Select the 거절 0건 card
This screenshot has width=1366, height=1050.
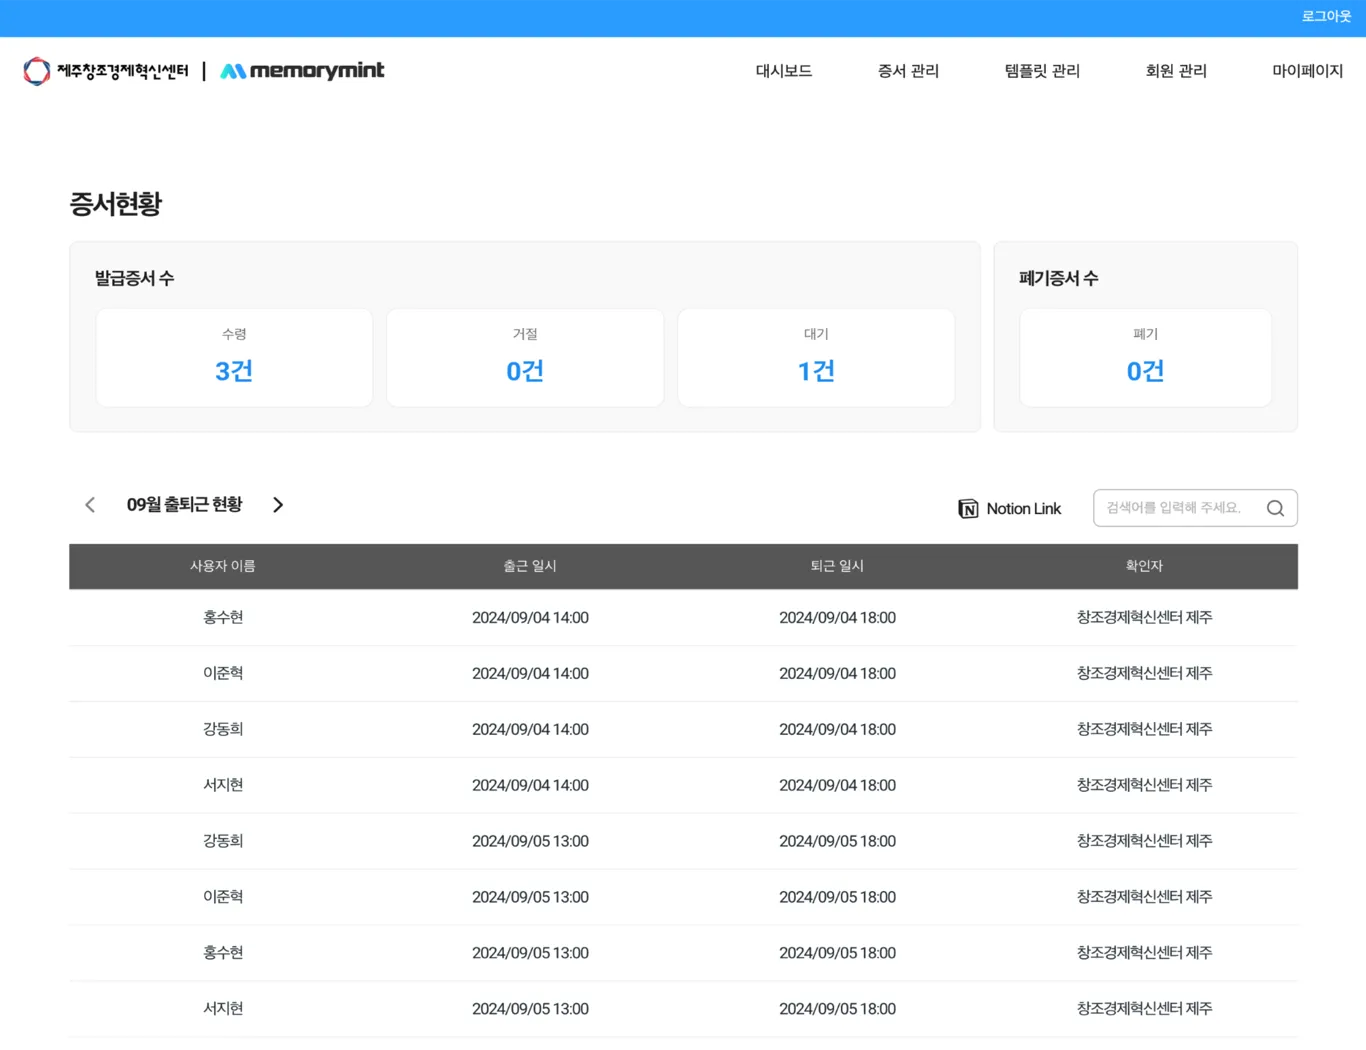[x=525, y=358]
